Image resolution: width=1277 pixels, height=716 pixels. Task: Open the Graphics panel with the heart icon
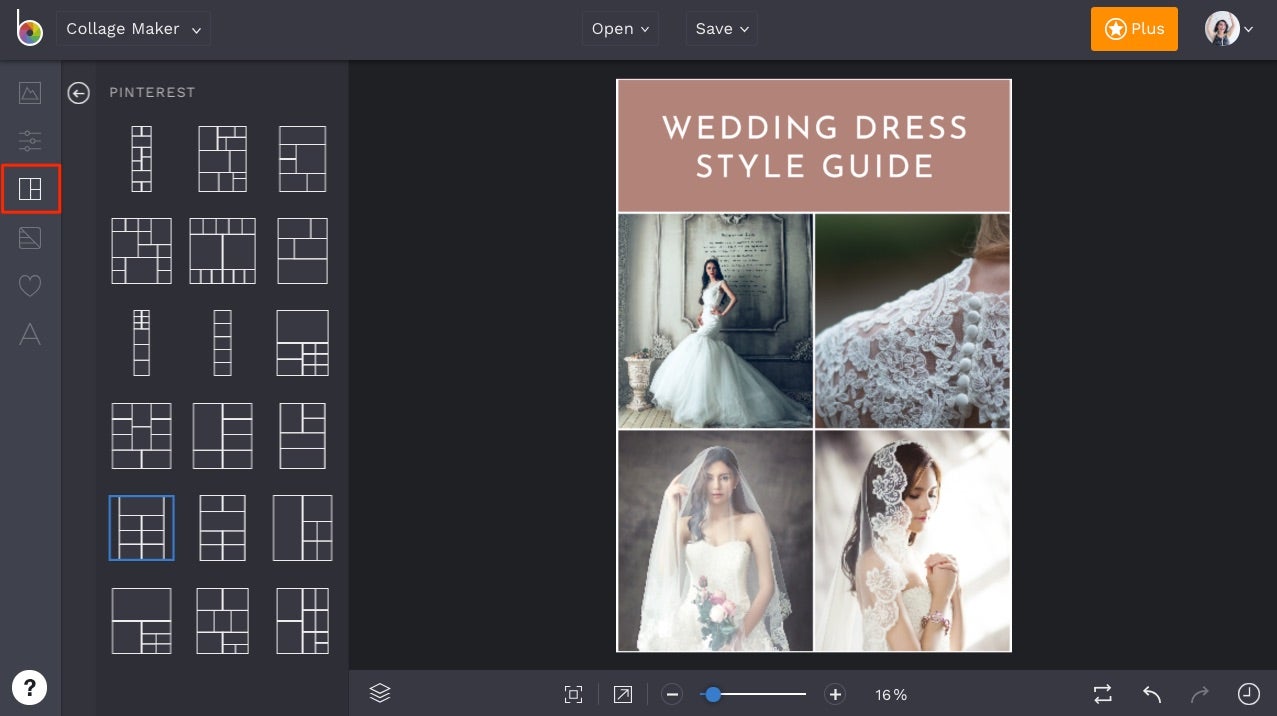point(29,286)
